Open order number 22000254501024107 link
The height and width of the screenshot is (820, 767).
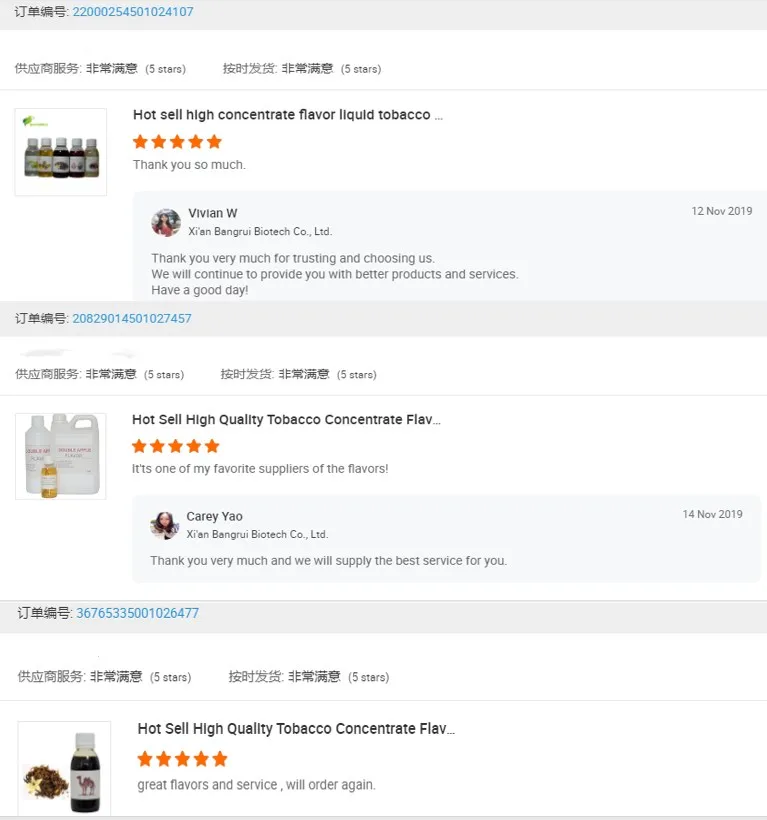(133, 12)
